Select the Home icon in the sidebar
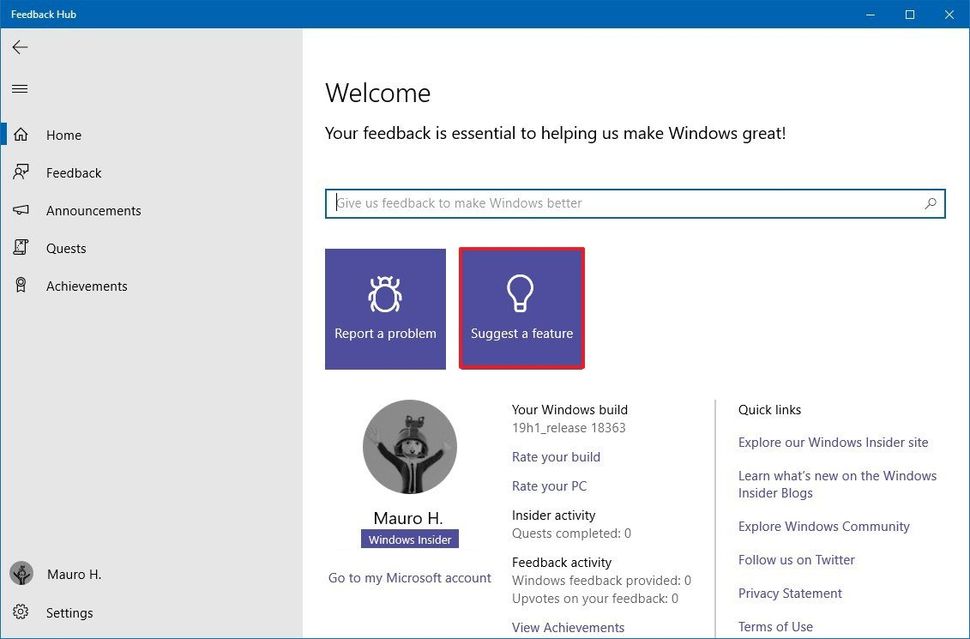Screen dimensions: 970x639 click(x=21, y=135)
